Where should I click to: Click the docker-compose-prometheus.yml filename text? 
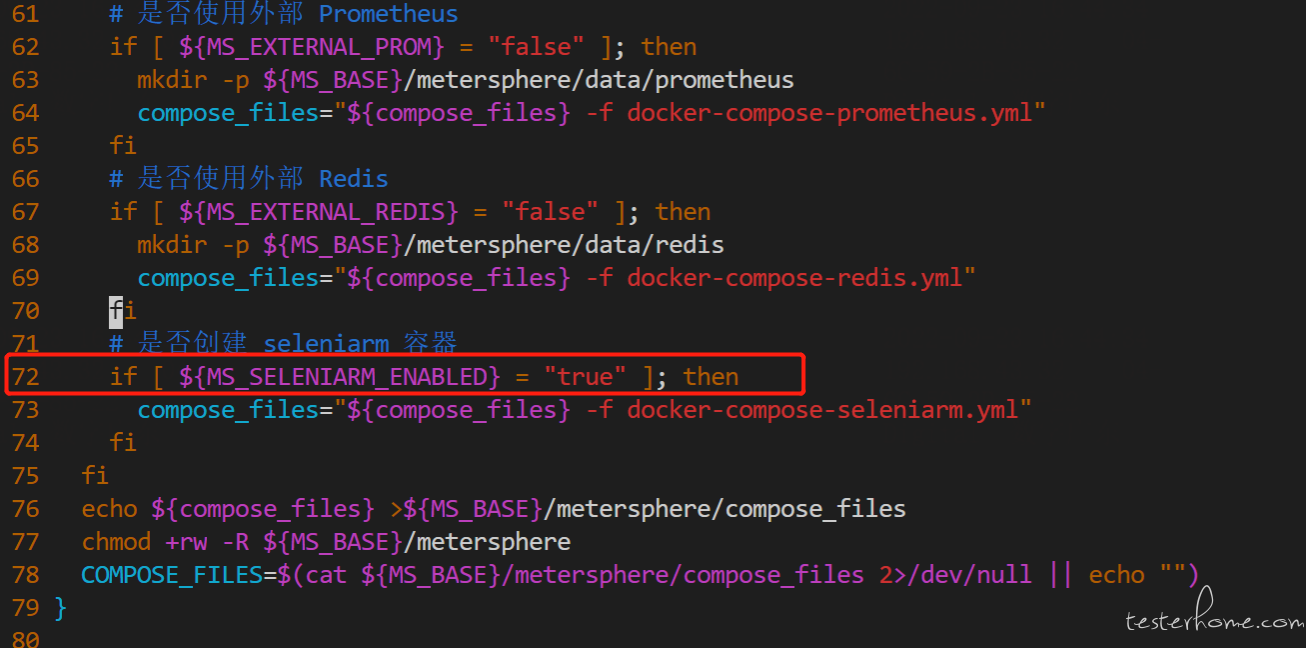tap(830, 113)
